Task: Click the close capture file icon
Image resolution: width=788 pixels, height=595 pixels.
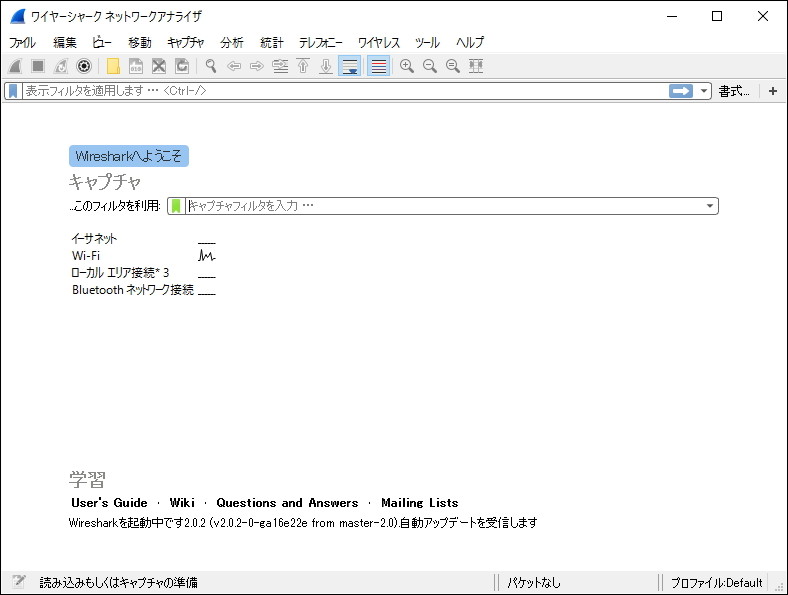Action: click(159, 66)
